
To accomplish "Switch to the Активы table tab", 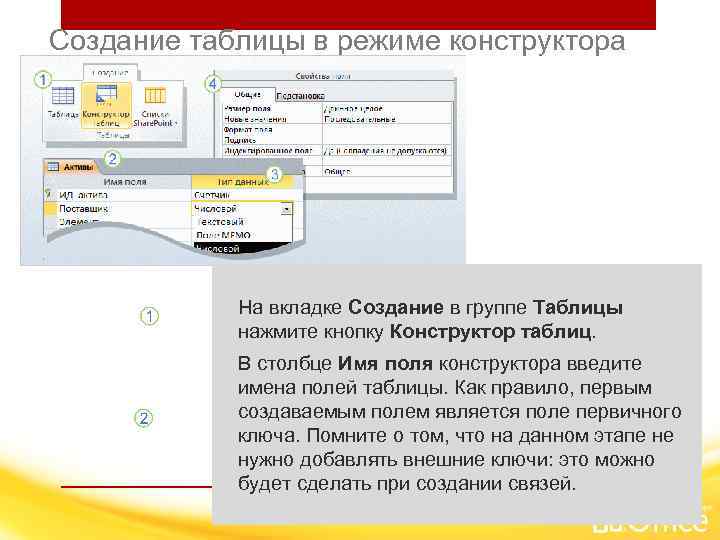I will click(72, 167).
